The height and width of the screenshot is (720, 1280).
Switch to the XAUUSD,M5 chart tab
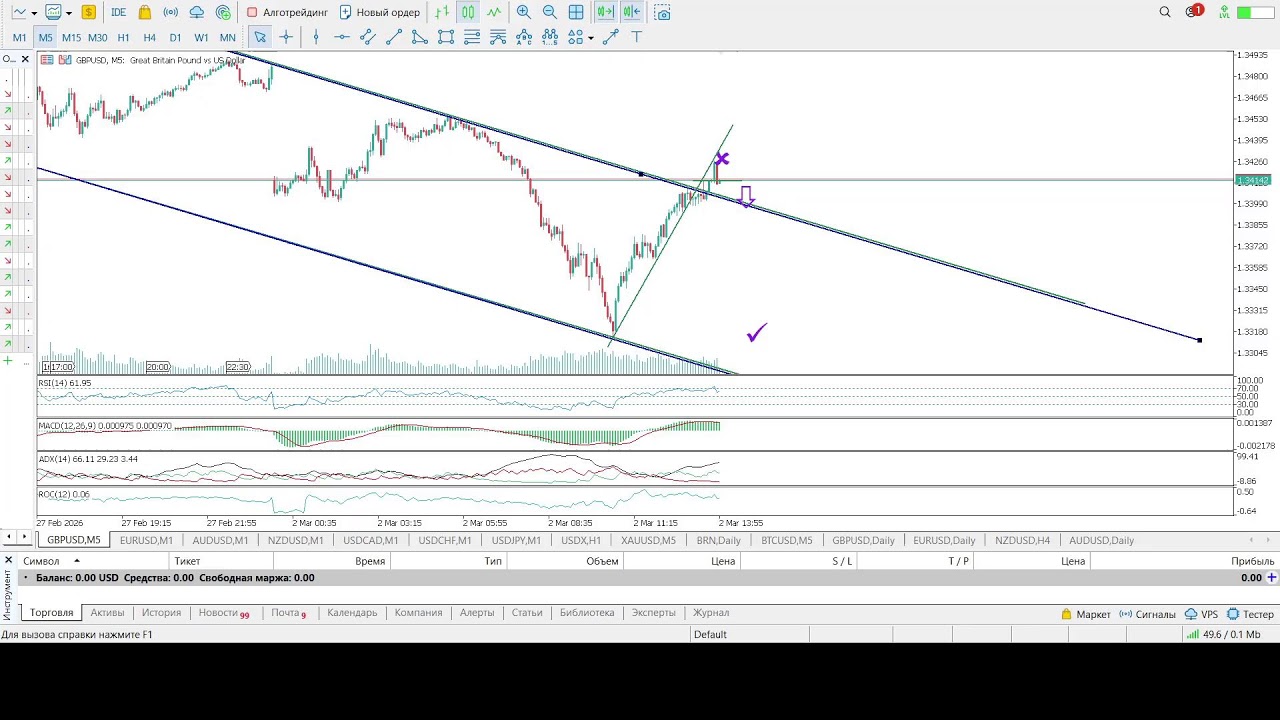coord(648,540)
